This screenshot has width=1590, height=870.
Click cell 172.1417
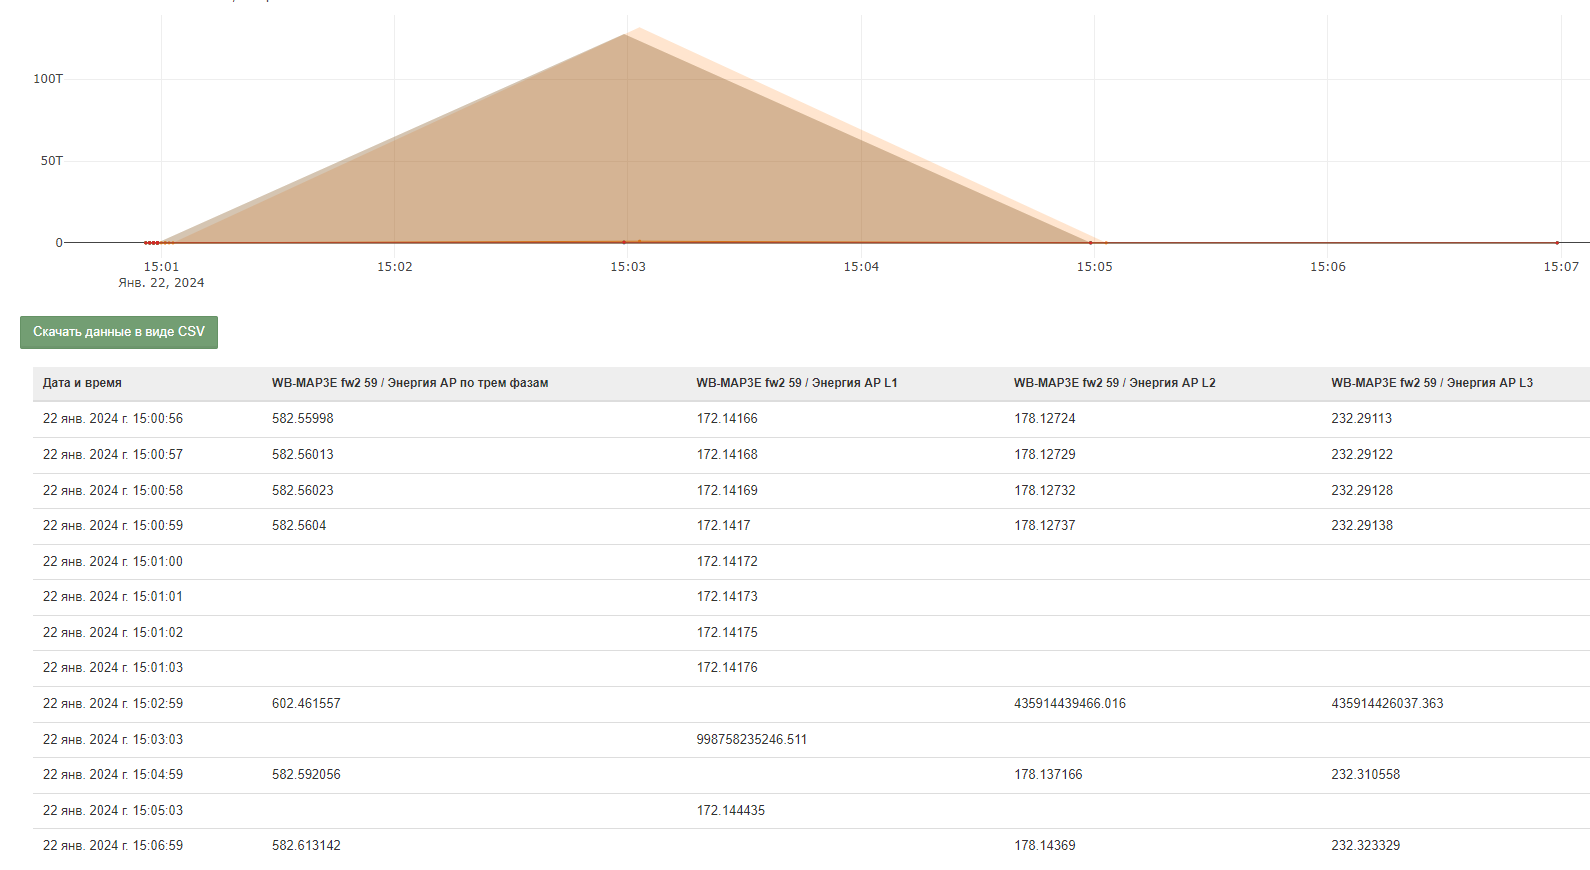[x=724, y=526]
